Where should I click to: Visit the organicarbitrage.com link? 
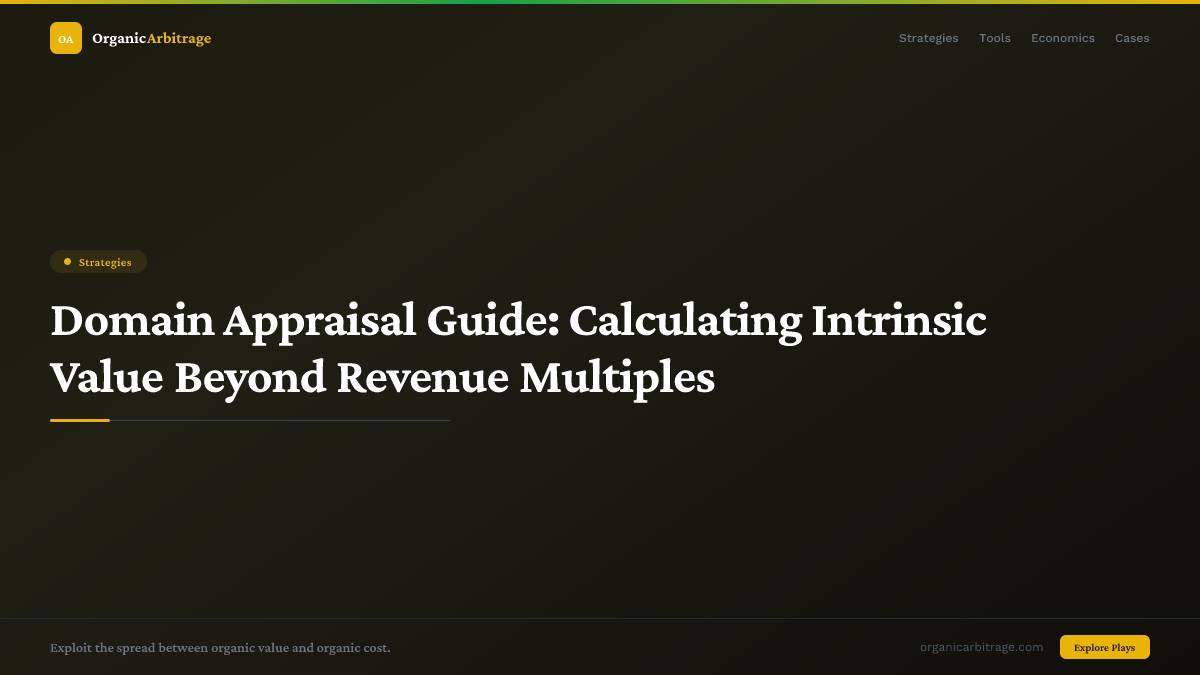tap(982, 647)
